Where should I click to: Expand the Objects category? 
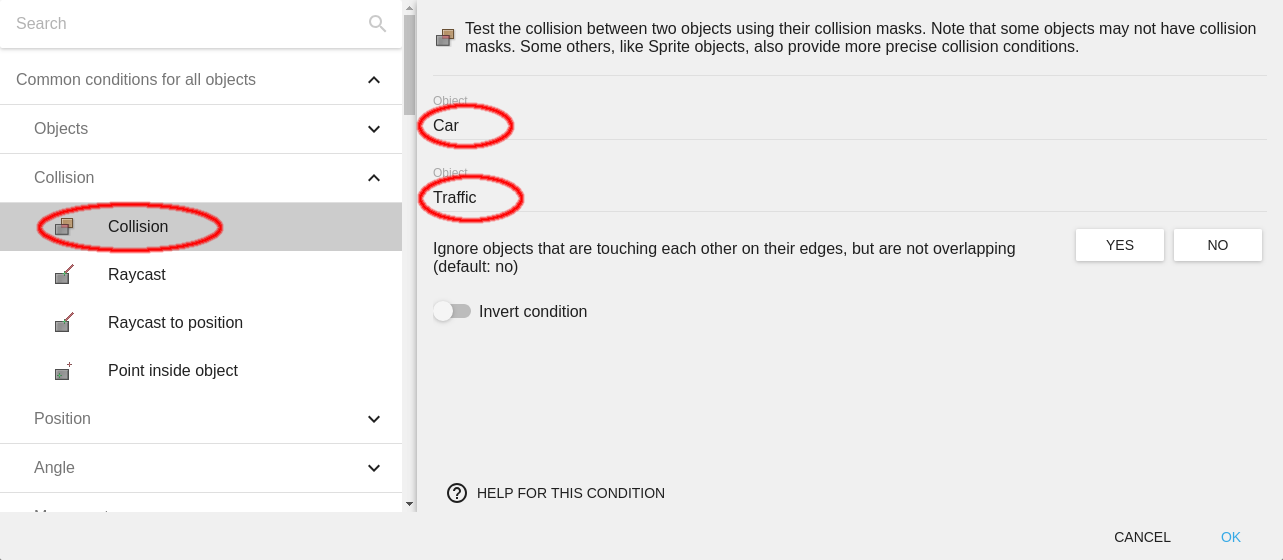(x=374, y=129)
